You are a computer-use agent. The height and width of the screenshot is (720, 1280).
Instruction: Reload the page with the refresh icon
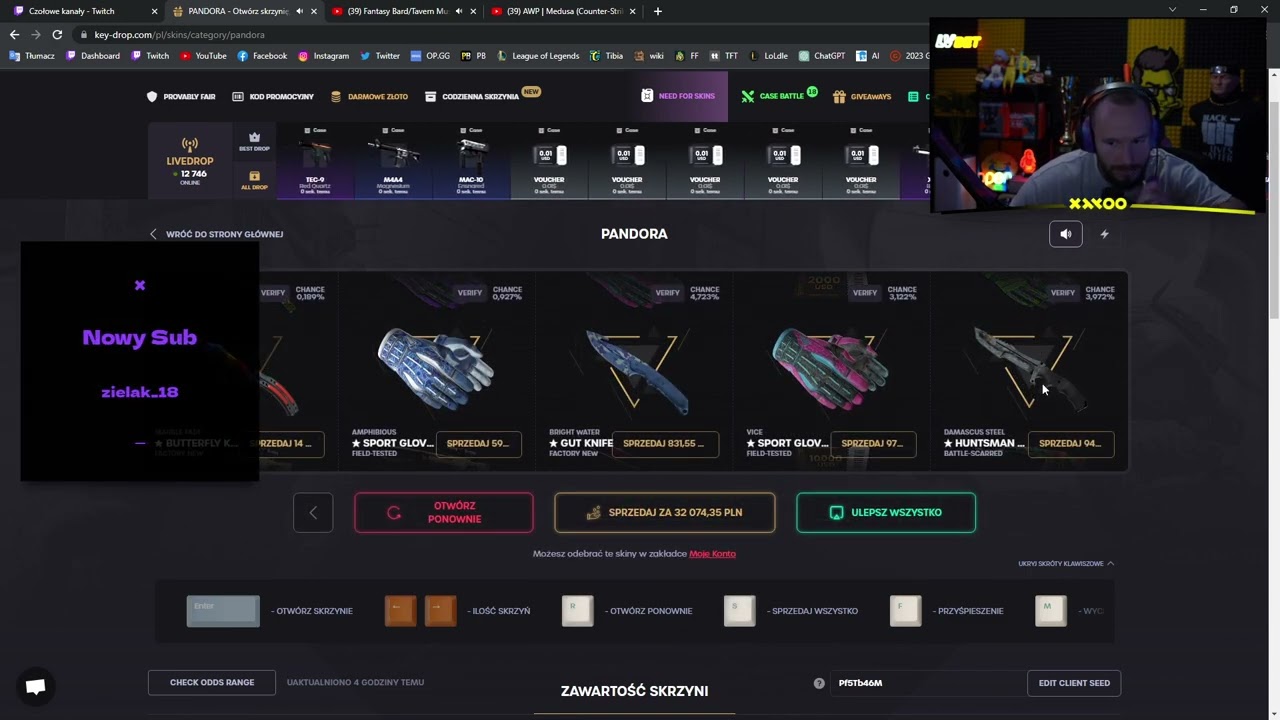[57, 34]
